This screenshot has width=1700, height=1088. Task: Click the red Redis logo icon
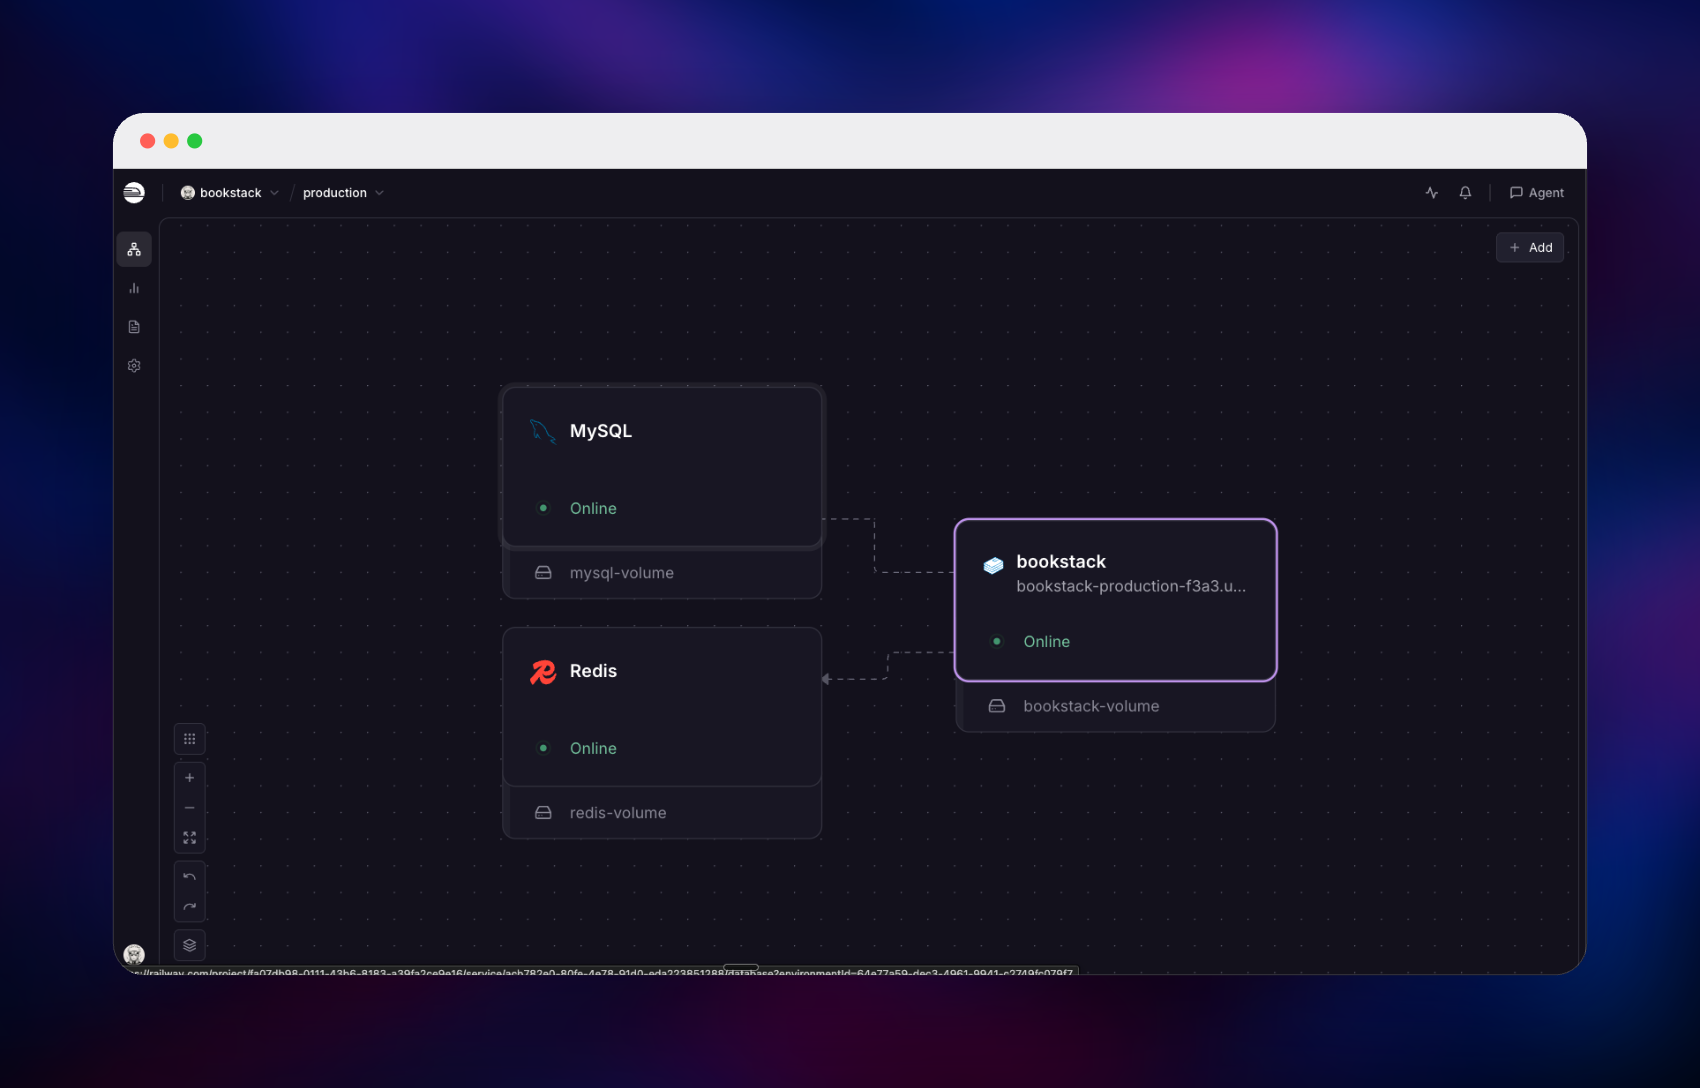click(543, 672)
